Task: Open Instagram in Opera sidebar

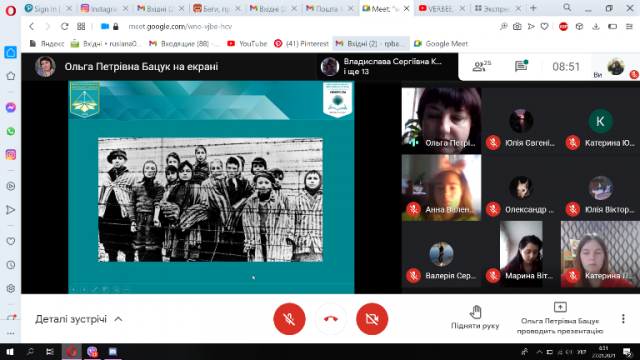Action: [x=11, y=155]
